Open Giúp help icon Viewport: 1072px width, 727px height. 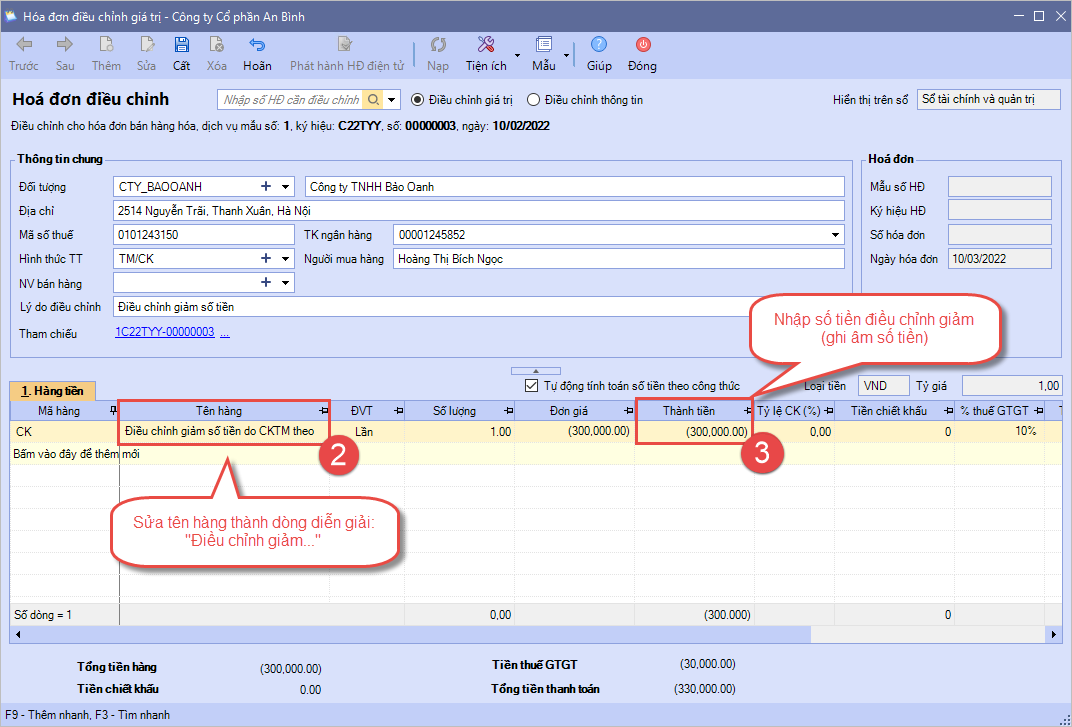pyautogui.click(x=599, y=45)
